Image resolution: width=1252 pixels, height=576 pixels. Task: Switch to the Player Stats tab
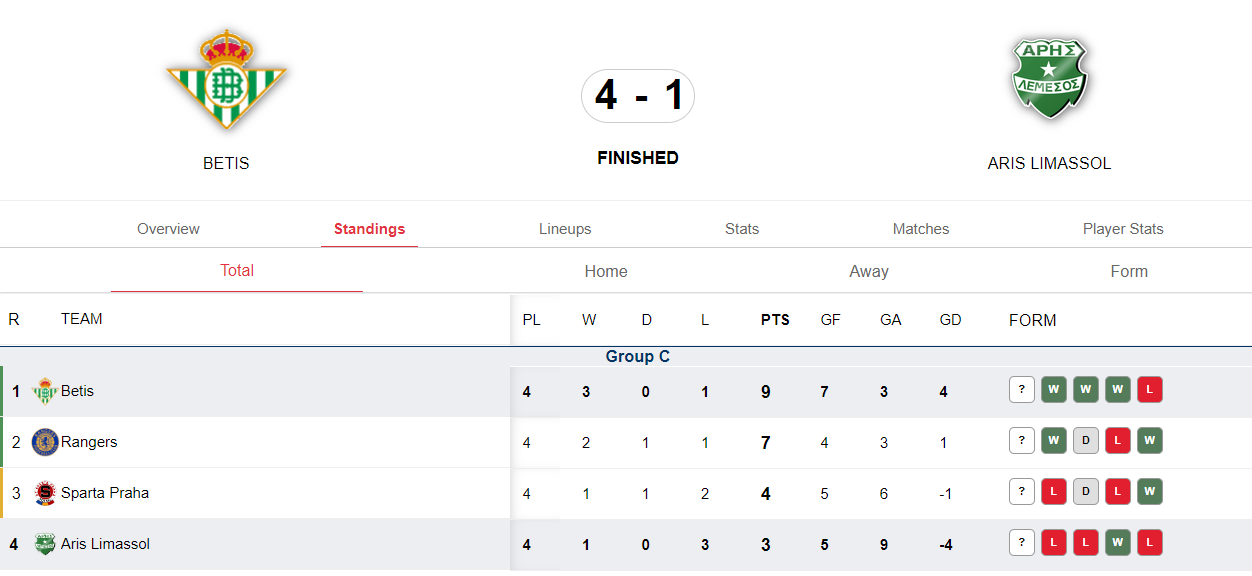click(1123, 229)
